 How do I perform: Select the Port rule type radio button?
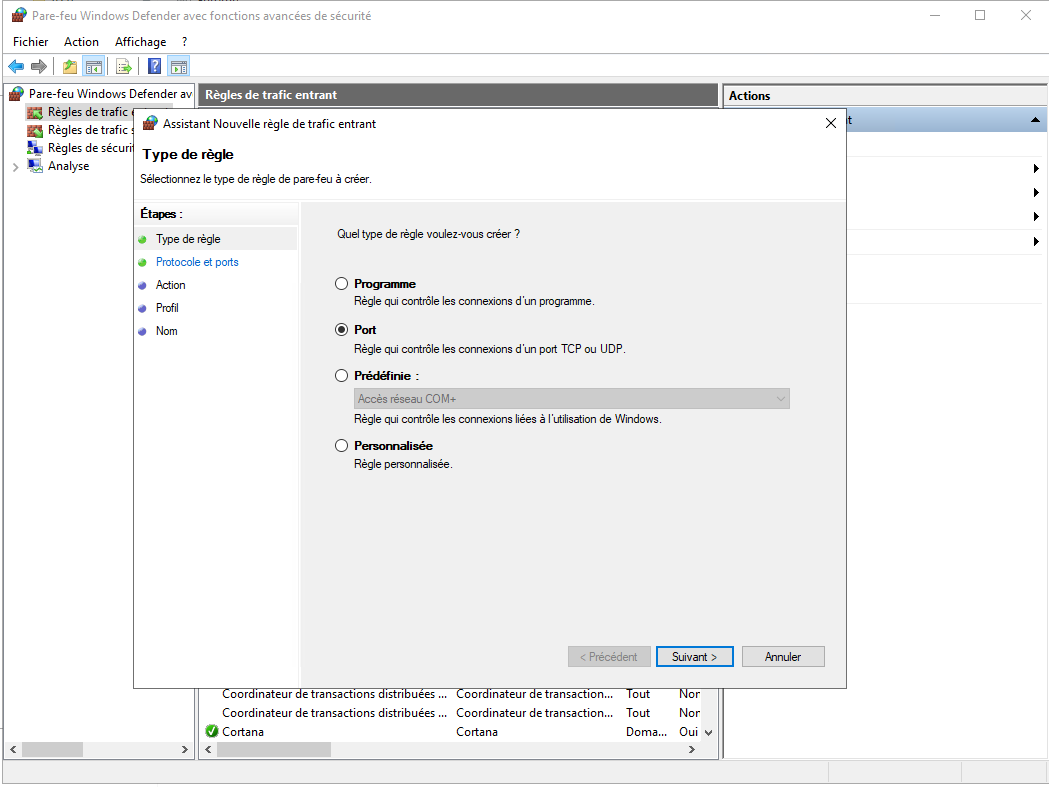[x=341, y=330]
